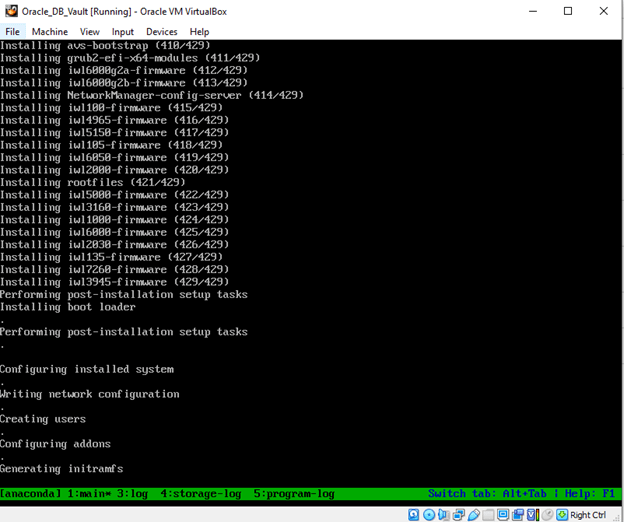Select the 3:log tab label
The width and height of the screenshot is (624, 522).
(x=132, y=494)
